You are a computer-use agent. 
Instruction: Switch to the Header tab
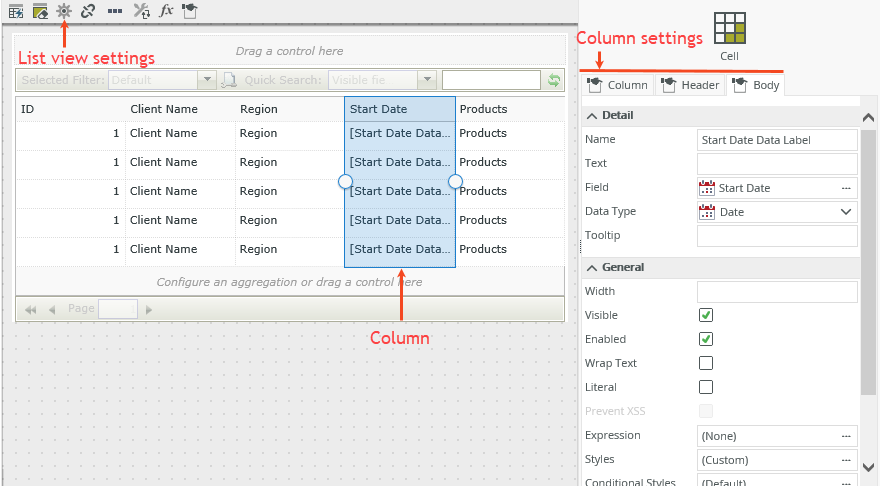point(691,85)
